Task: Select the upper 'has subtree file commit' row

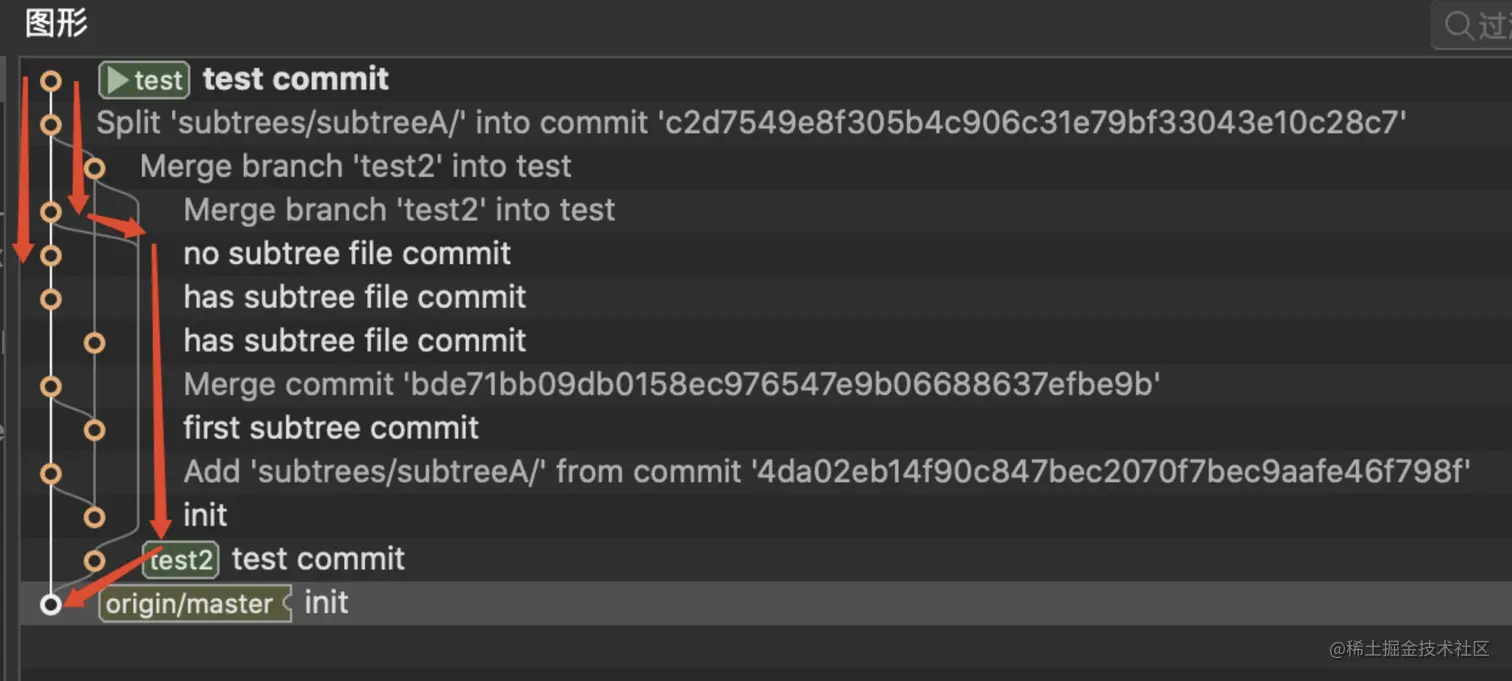Action: (x=766, y=297)
